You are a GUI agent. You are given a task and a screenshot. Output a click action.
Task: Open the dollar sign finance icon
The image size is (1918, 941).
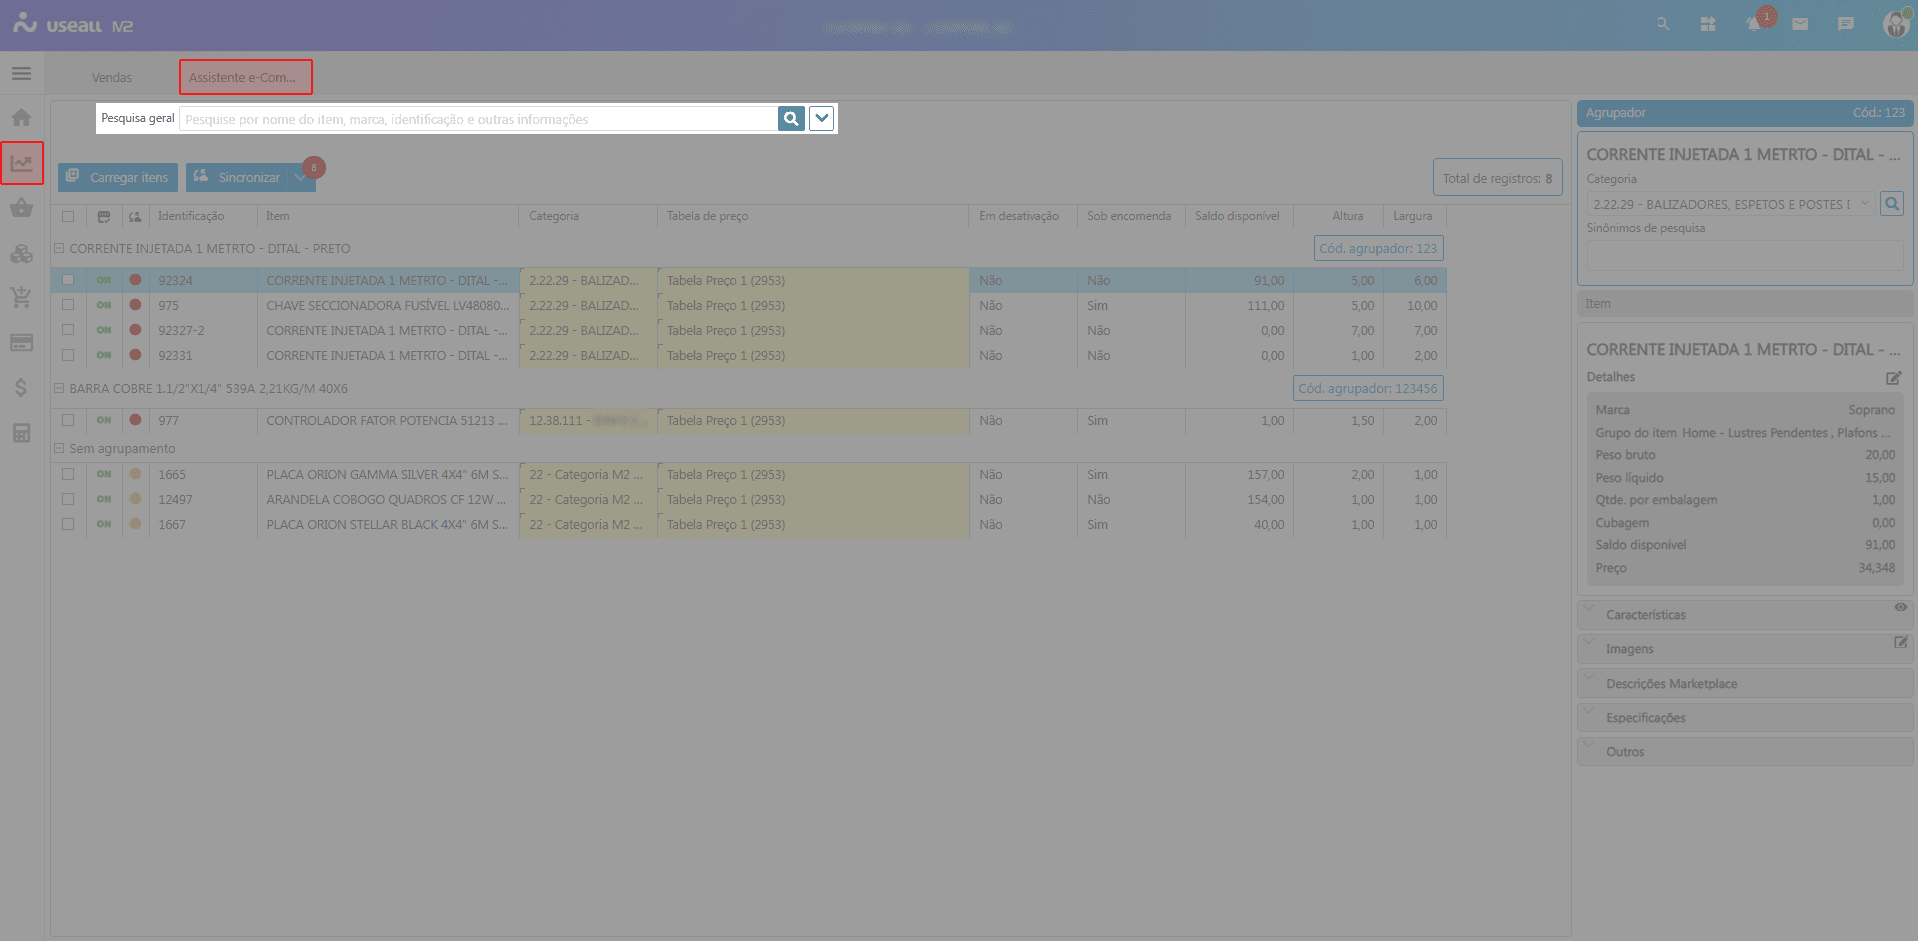(x=21, y=388)
